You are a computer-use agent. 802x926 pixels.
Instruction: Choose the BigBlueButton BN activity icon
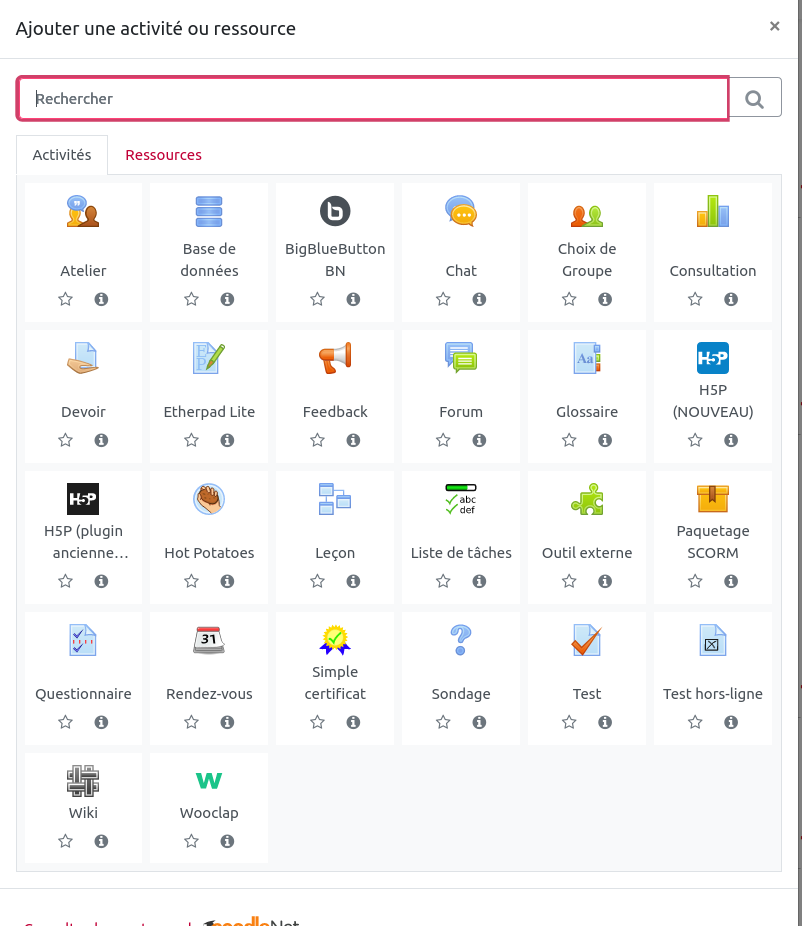pos(335,212)
